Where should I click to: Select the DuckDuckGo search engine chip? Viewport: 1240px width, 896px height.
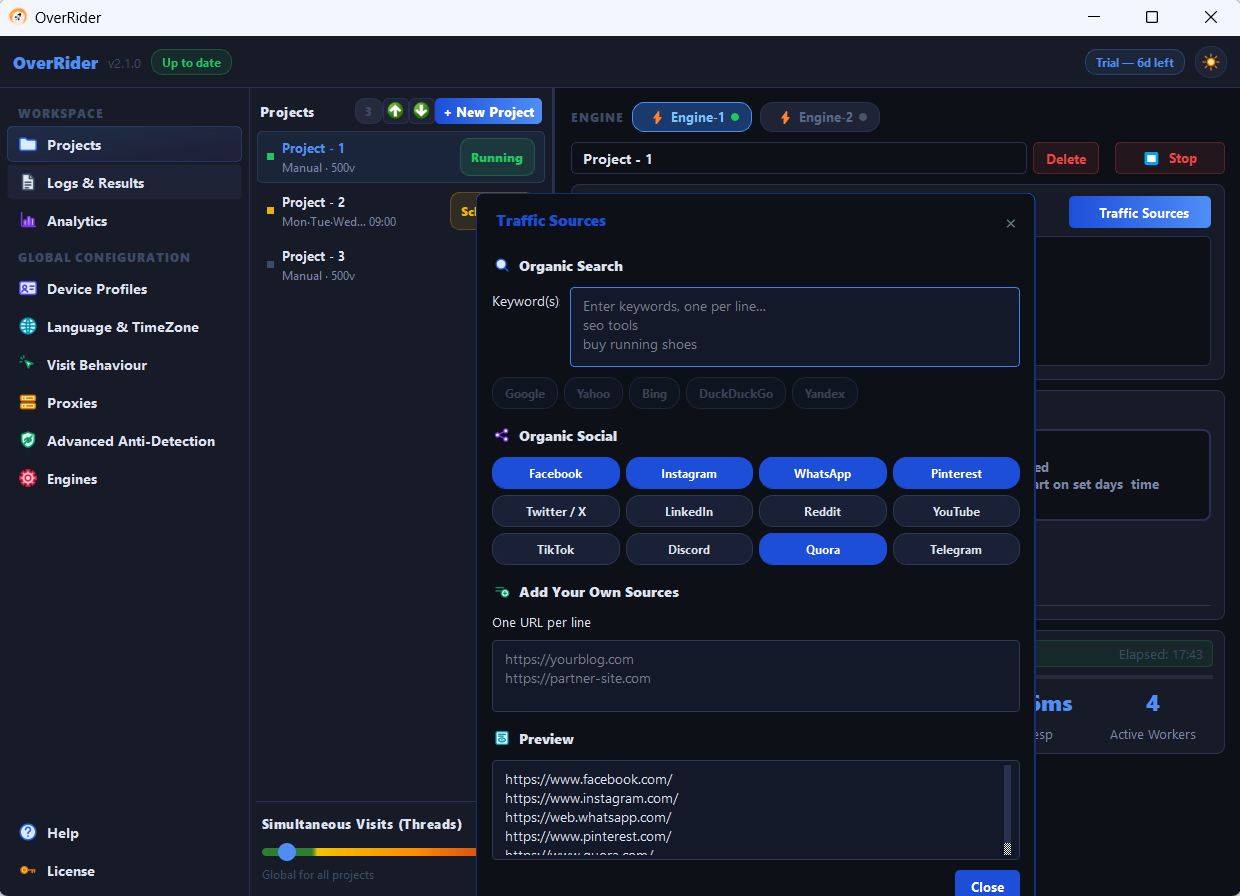click(736, 393)
